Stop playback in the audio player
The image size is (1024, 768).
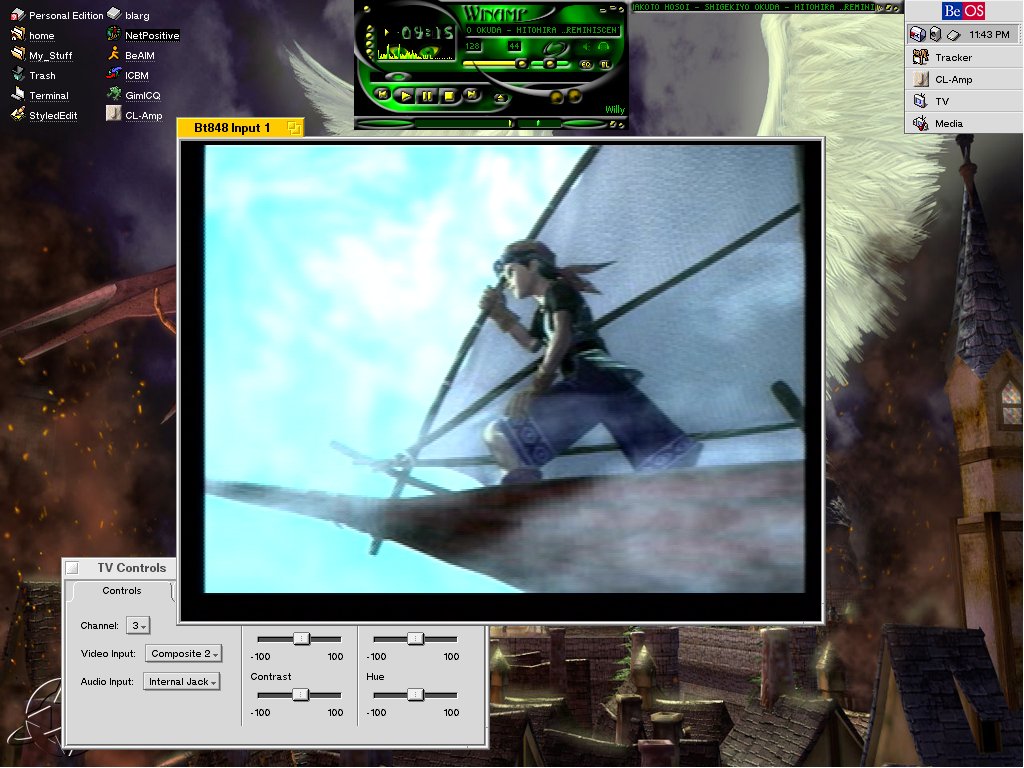[x=449, y=96]
